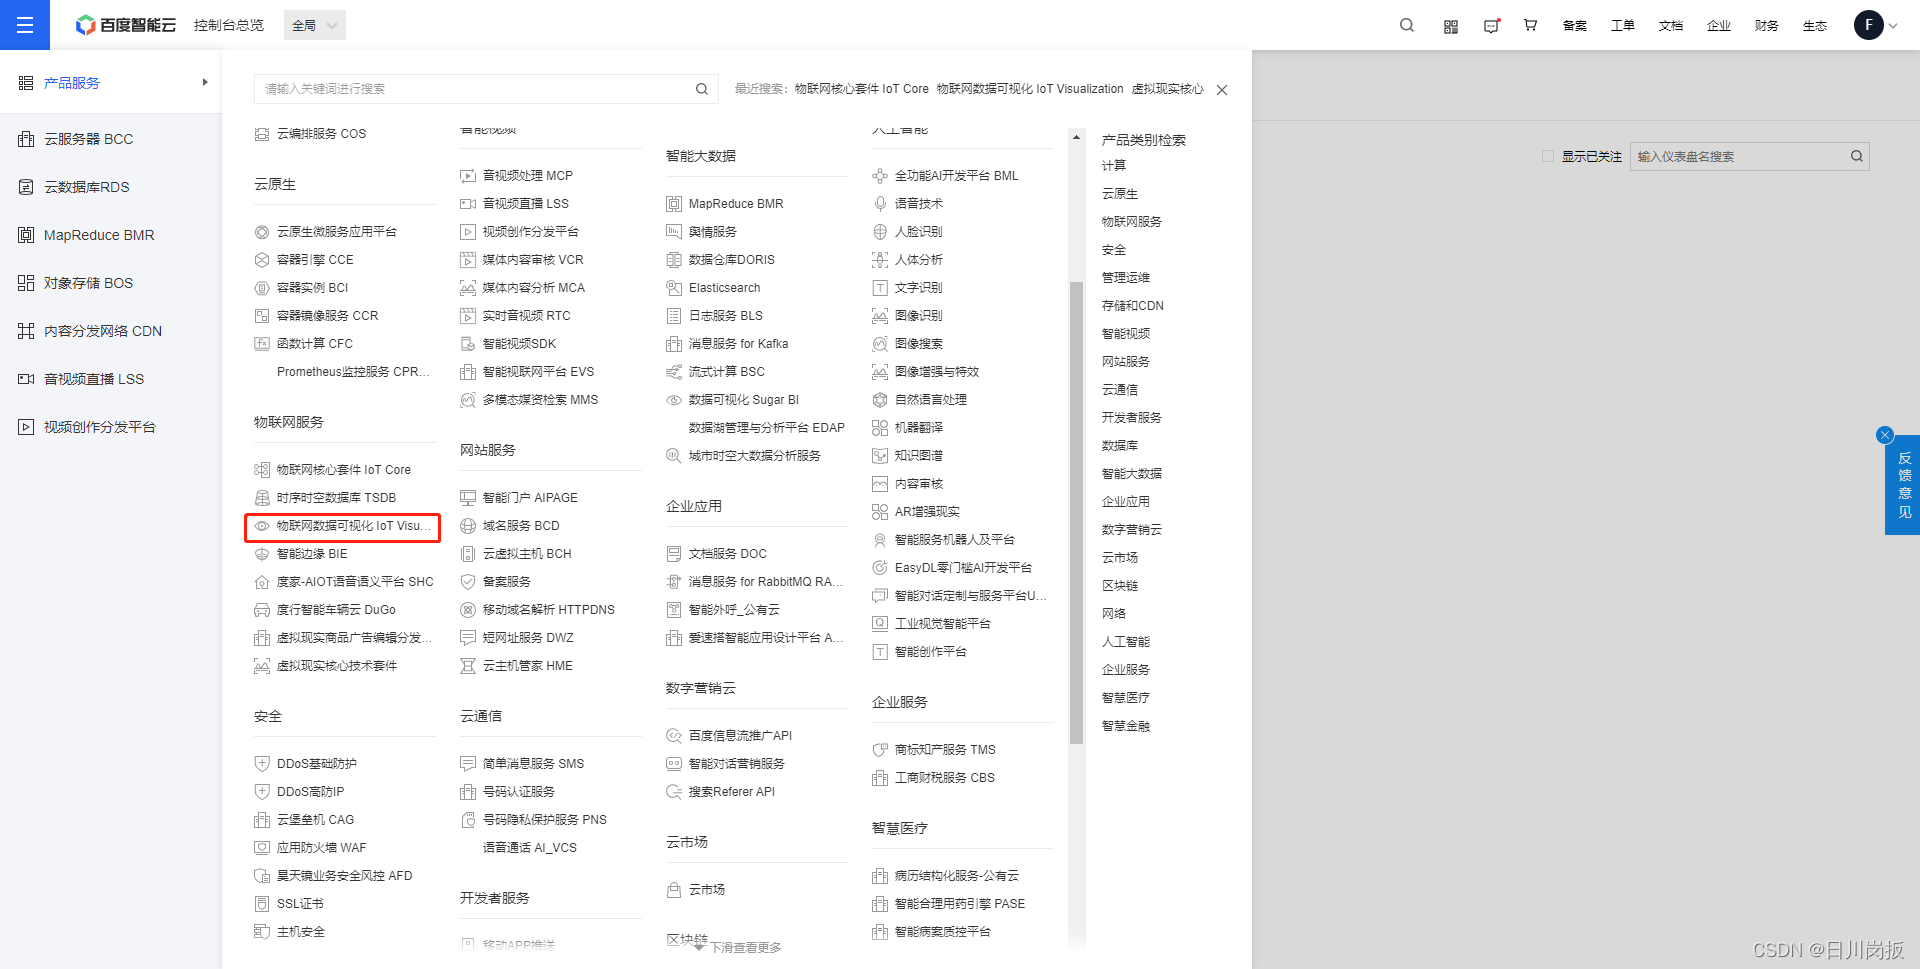Click the MapReduce BMR sidebar icon
The height and width of the screenshot is (969, 1920).
26,235
